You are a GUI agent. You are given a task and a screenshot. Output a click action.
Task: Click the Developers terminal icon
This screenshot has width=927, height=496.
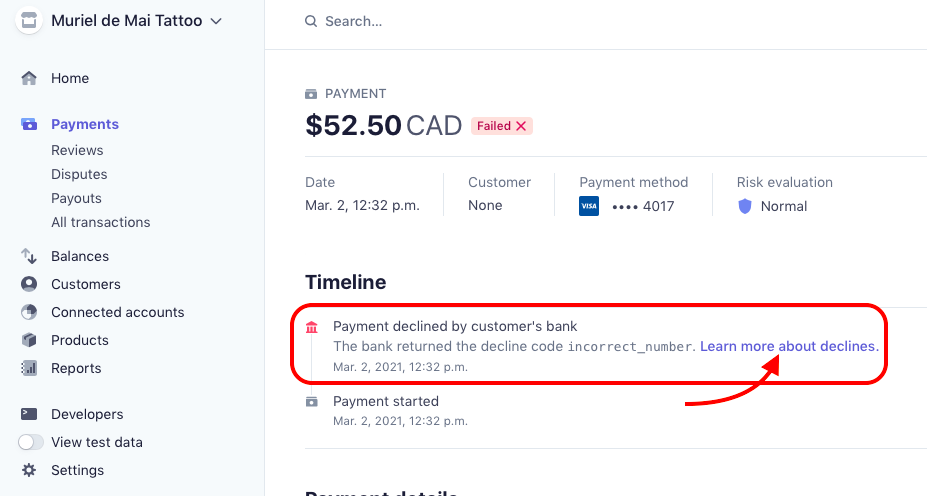(29, 414)
